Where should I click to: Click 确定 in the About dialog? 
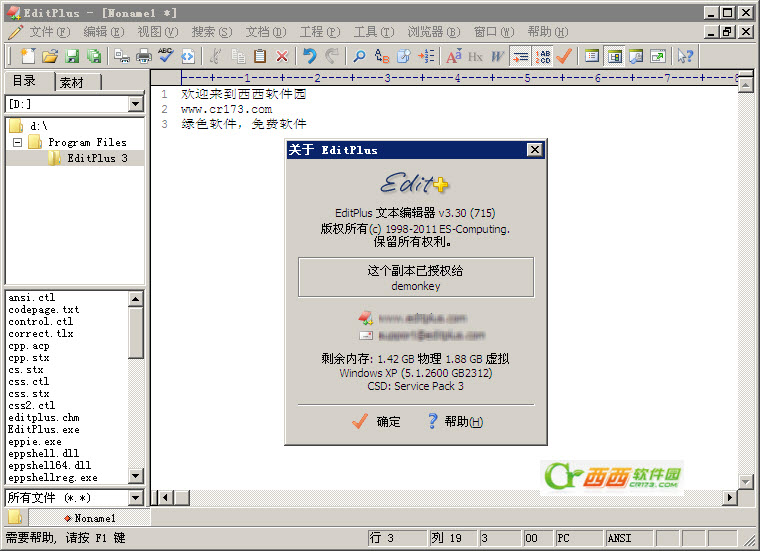tap(377, 422)
